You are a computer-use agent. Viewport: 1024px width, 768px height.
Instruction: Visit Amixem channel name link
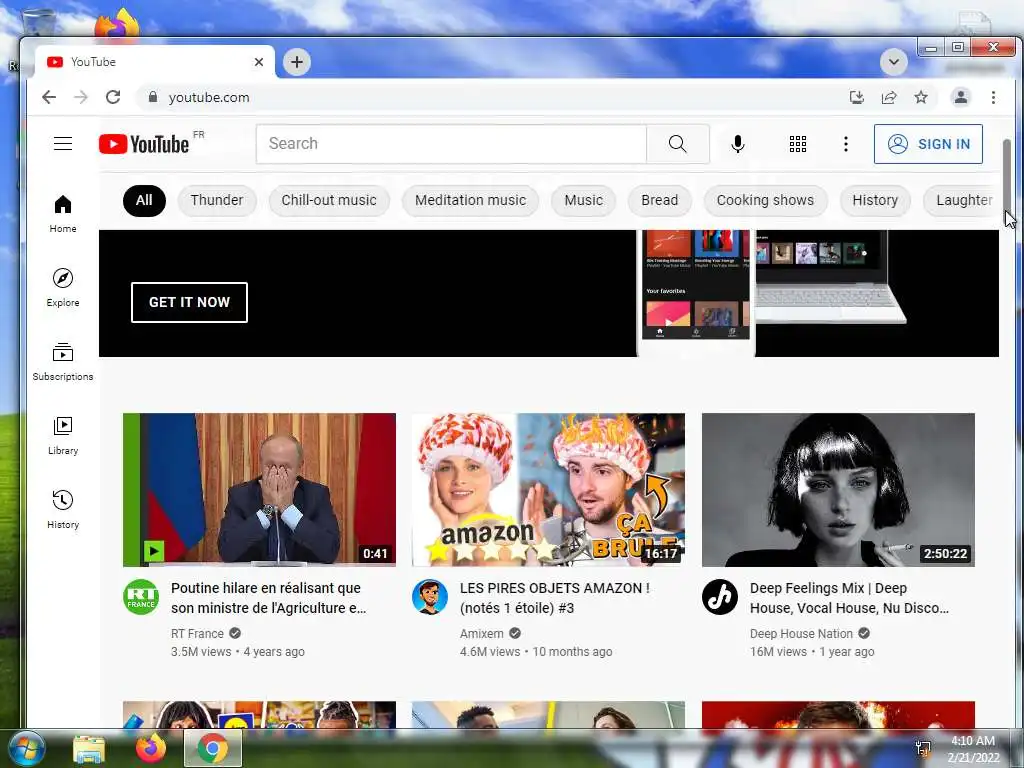(x=481, y=633)
